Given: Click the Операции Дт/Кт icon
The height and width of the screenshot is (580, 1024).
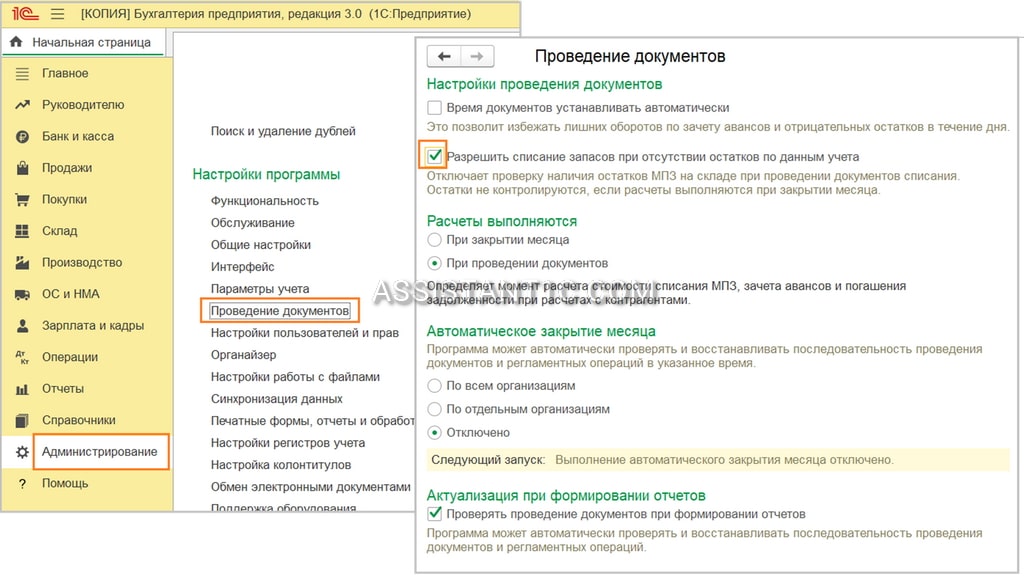Looking at the screenshot, I should tap(22, 357).
